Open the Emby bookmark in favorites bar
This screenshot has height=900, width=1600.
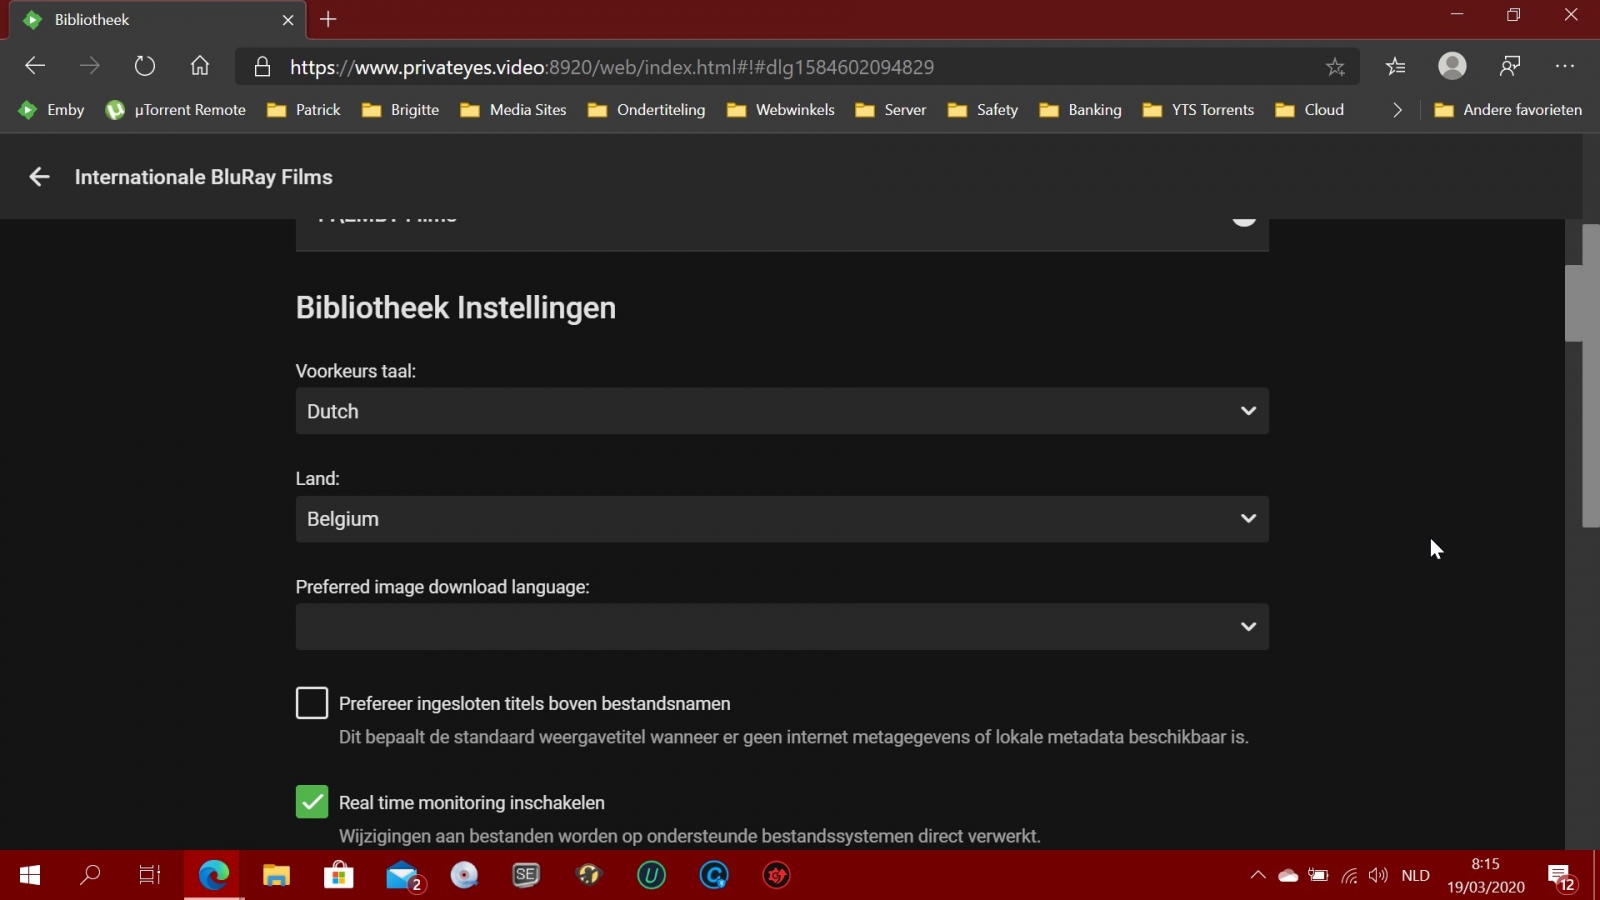(x=52, y=110)
